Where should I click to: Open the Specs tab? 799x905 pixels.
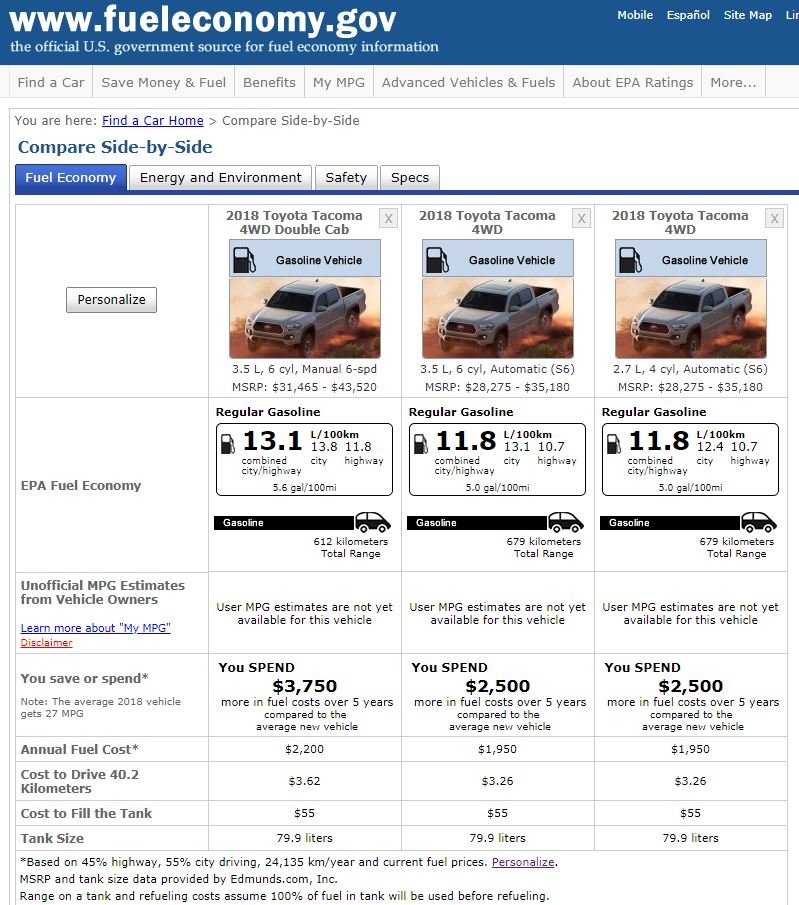pyautogui.click(x=410, y=178)
